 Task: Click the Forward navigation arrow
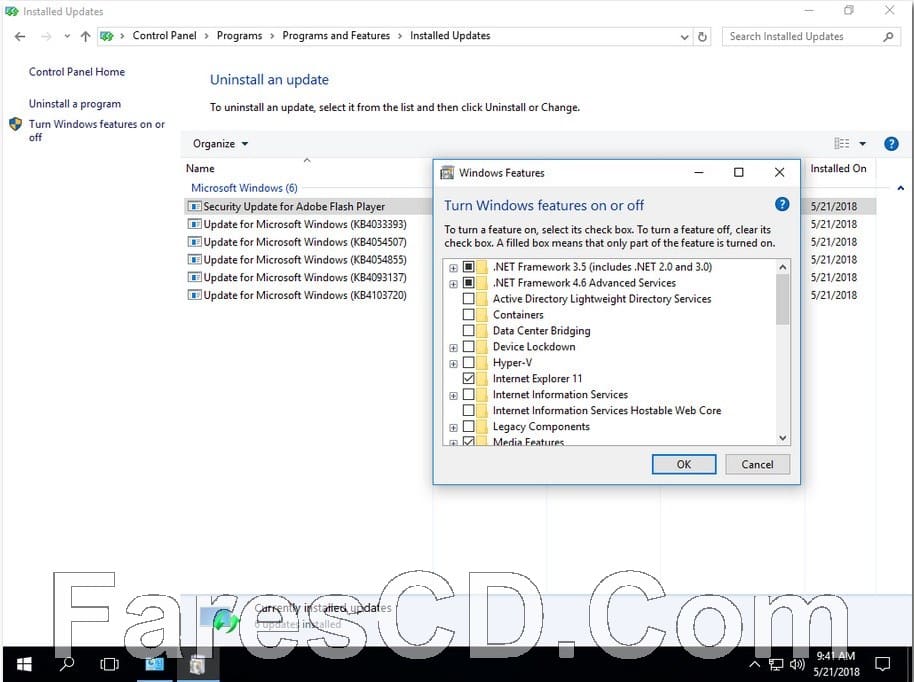pyautogui.click(x=46, y=37)
